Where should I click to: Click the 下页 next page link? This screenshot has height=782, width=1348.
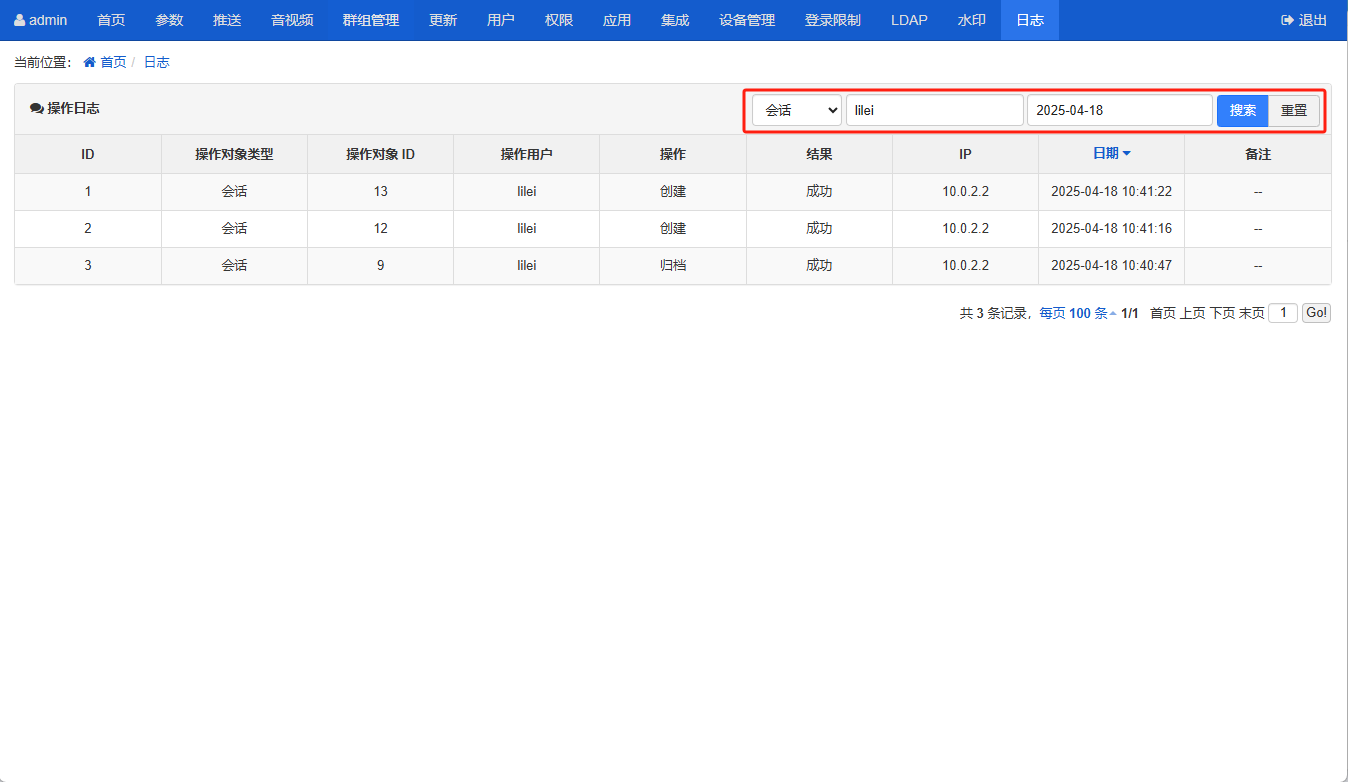(1222, 313)
